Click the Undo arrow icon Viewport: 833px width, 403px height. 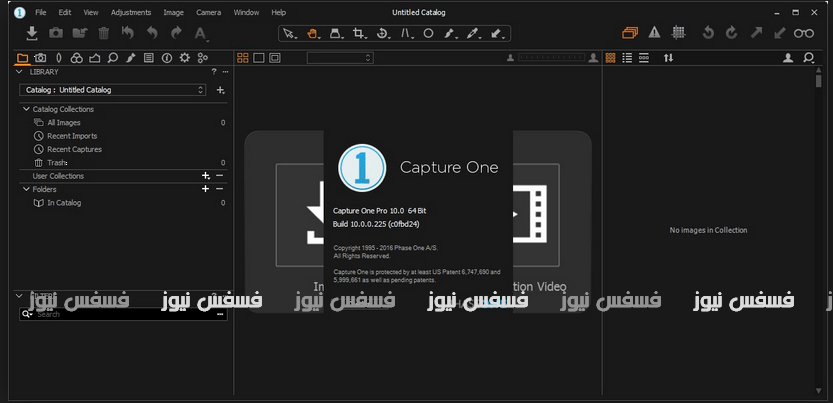pyautogui.click(x=152, y=33)
